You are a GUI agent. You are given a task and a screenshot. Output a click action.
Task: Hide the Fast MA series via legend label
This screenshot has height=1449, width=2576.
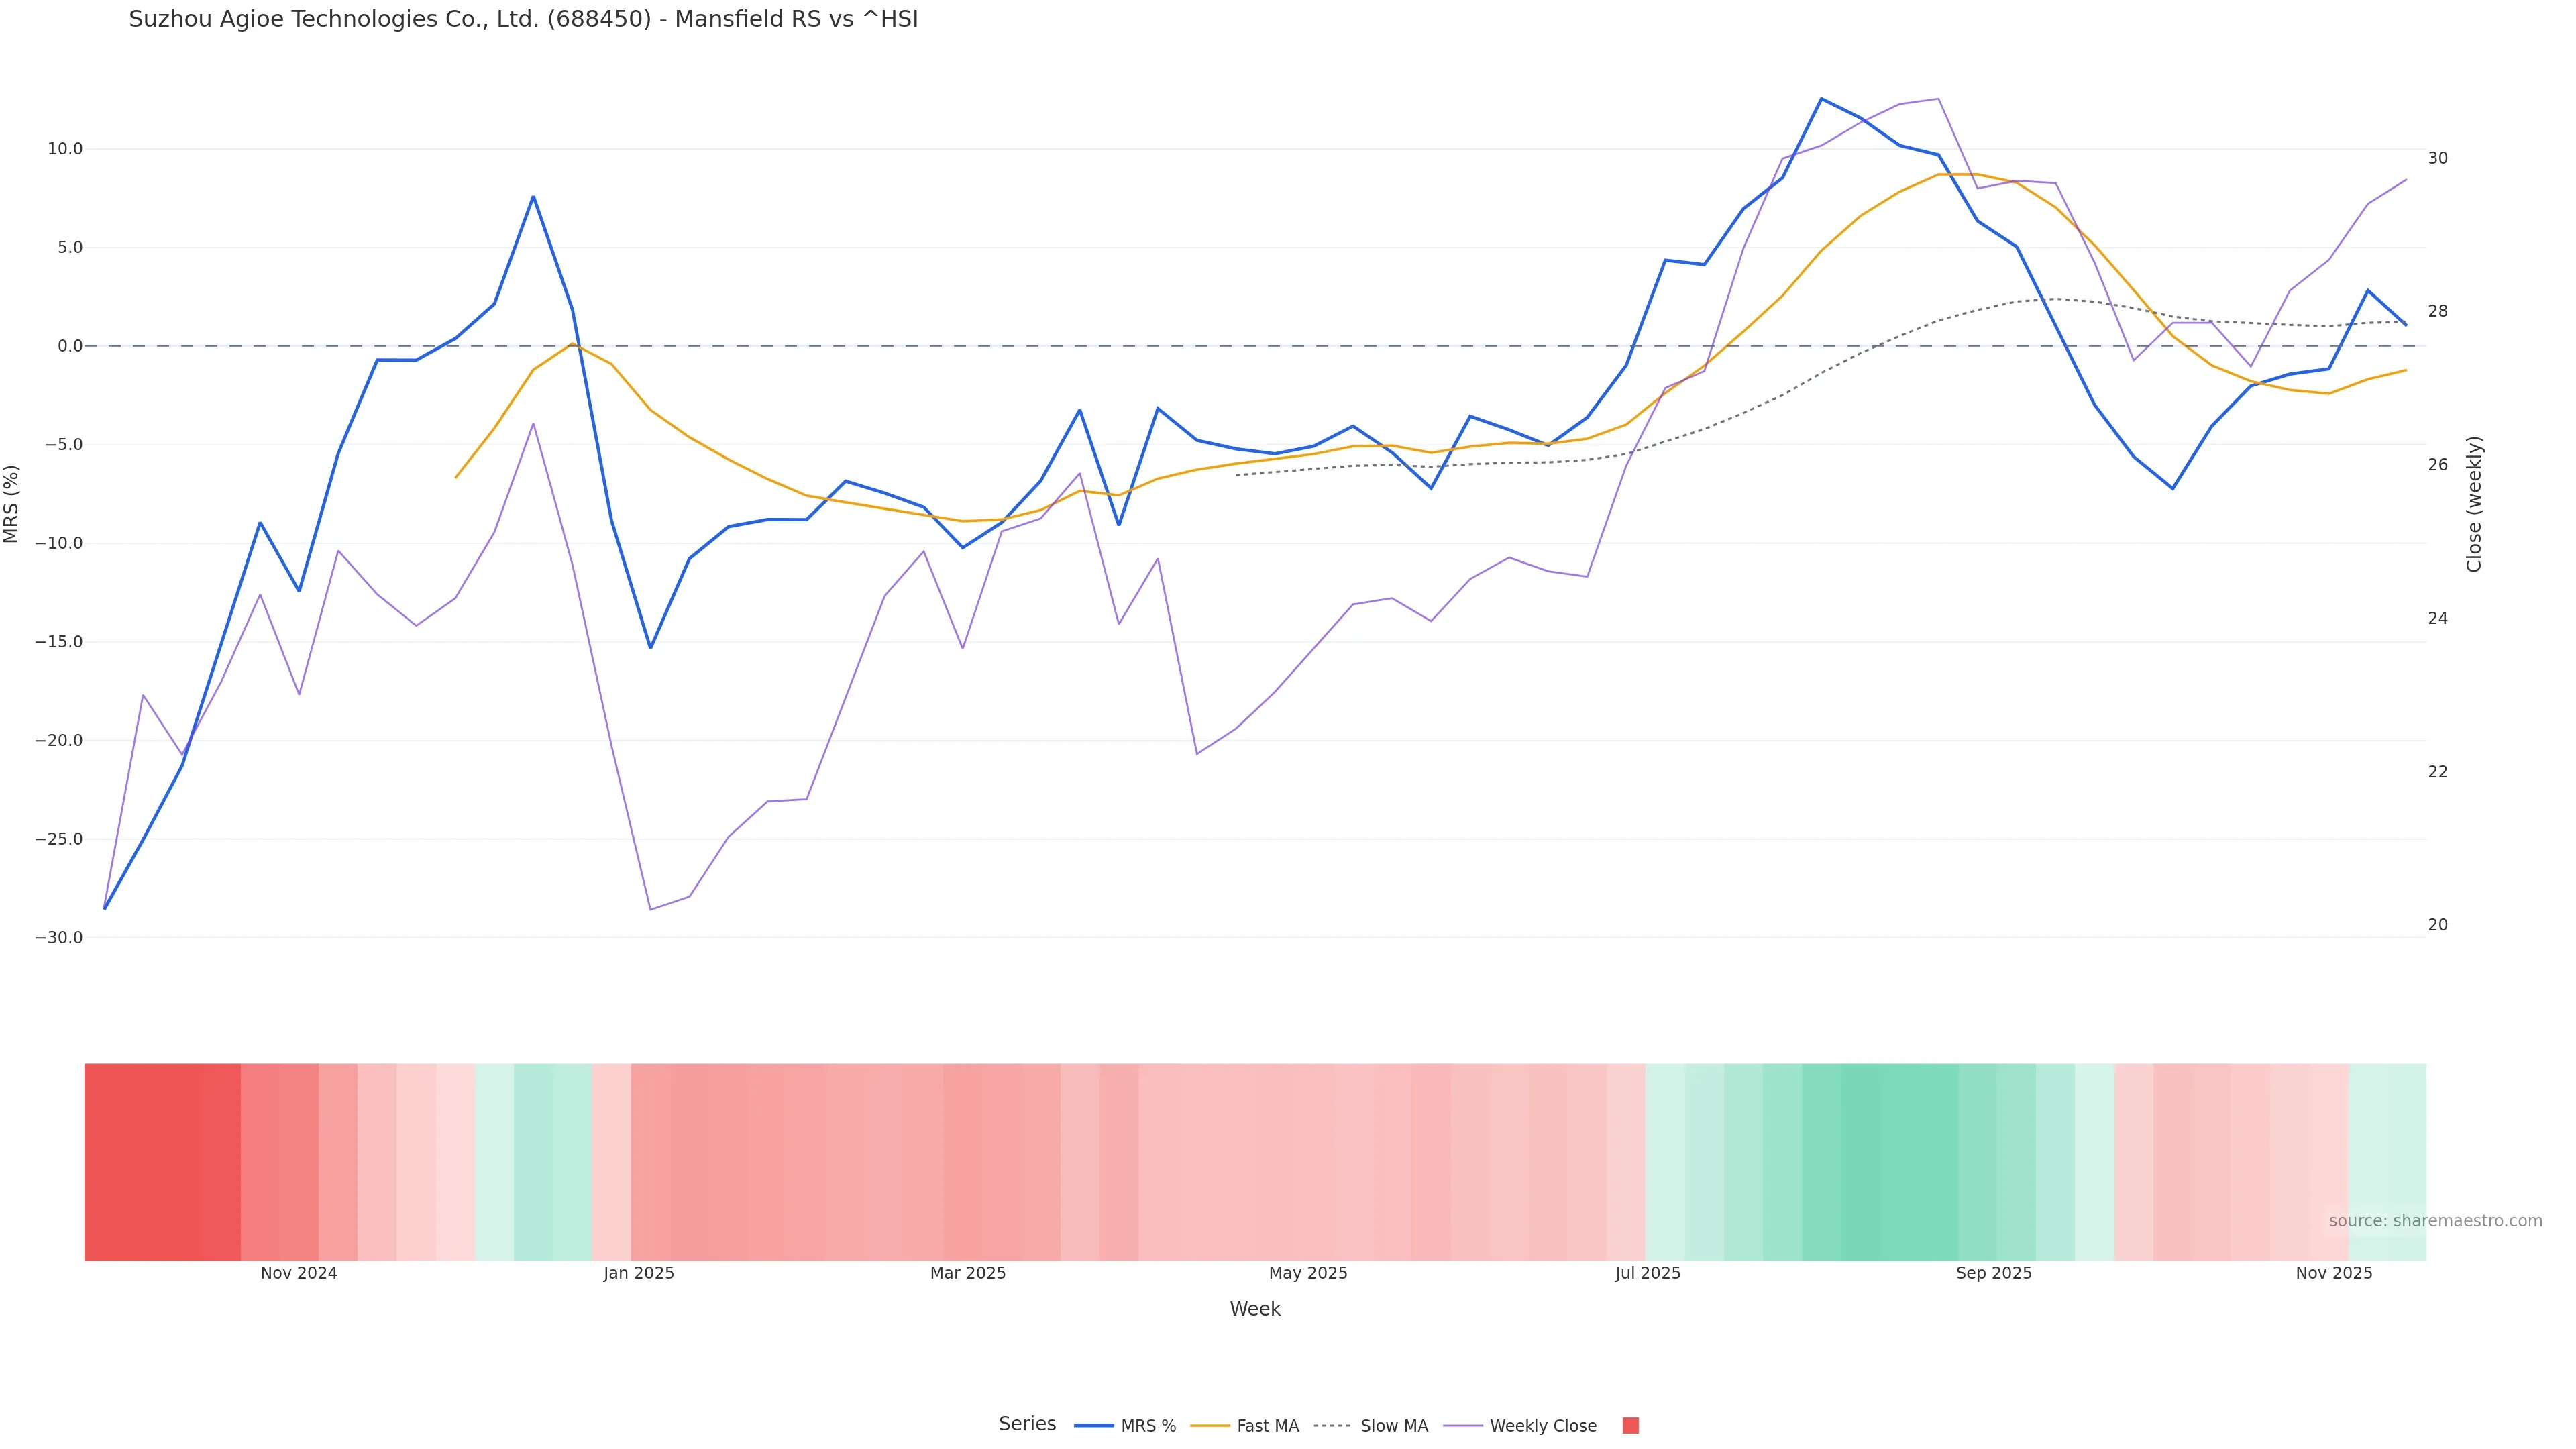coord(1267,1426)
